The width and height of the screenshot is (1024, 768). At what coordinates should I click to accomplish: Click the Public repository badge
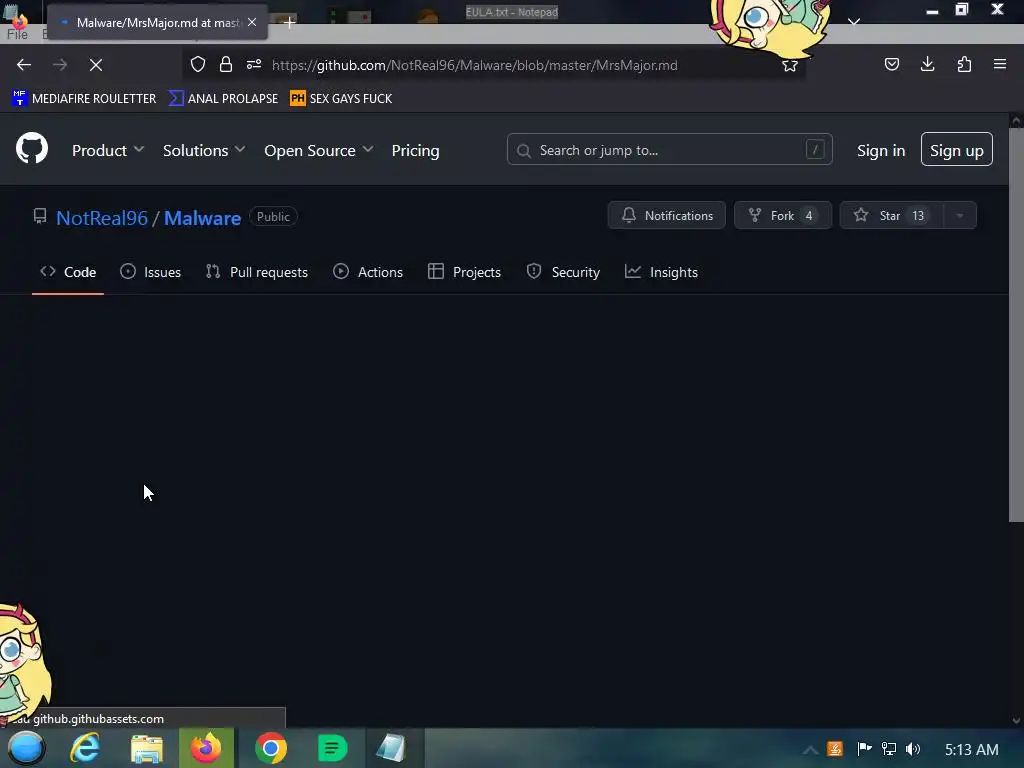coord(273,217)
